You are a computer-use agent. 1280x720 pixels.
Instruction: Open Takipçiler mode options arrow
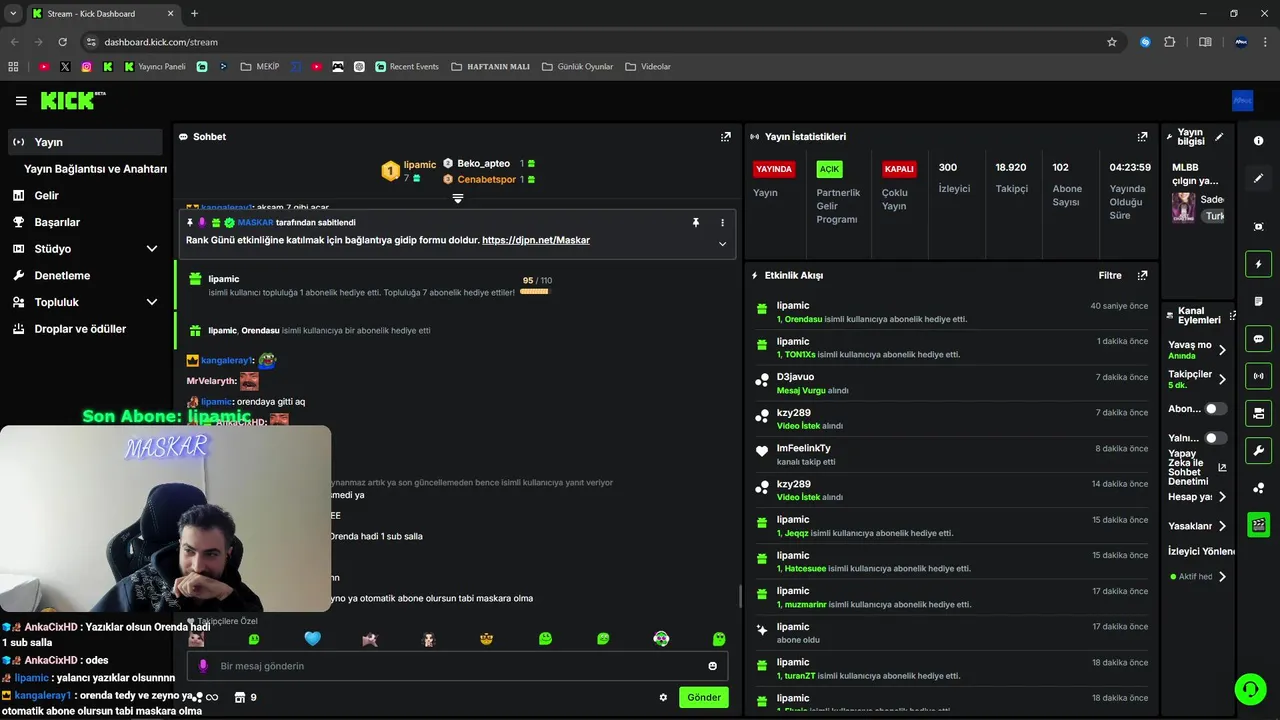pyautogui.click(x=1222, y=379)
